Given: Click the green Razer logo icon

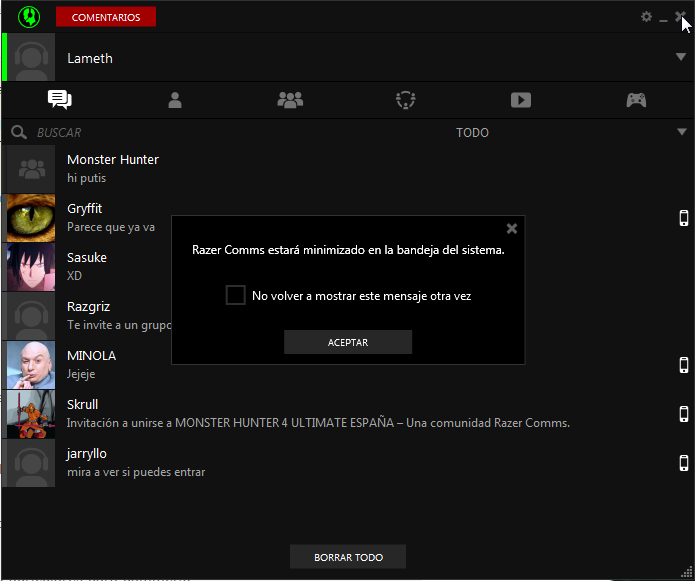Looking at the screenshot, I should tap(29, 17).
